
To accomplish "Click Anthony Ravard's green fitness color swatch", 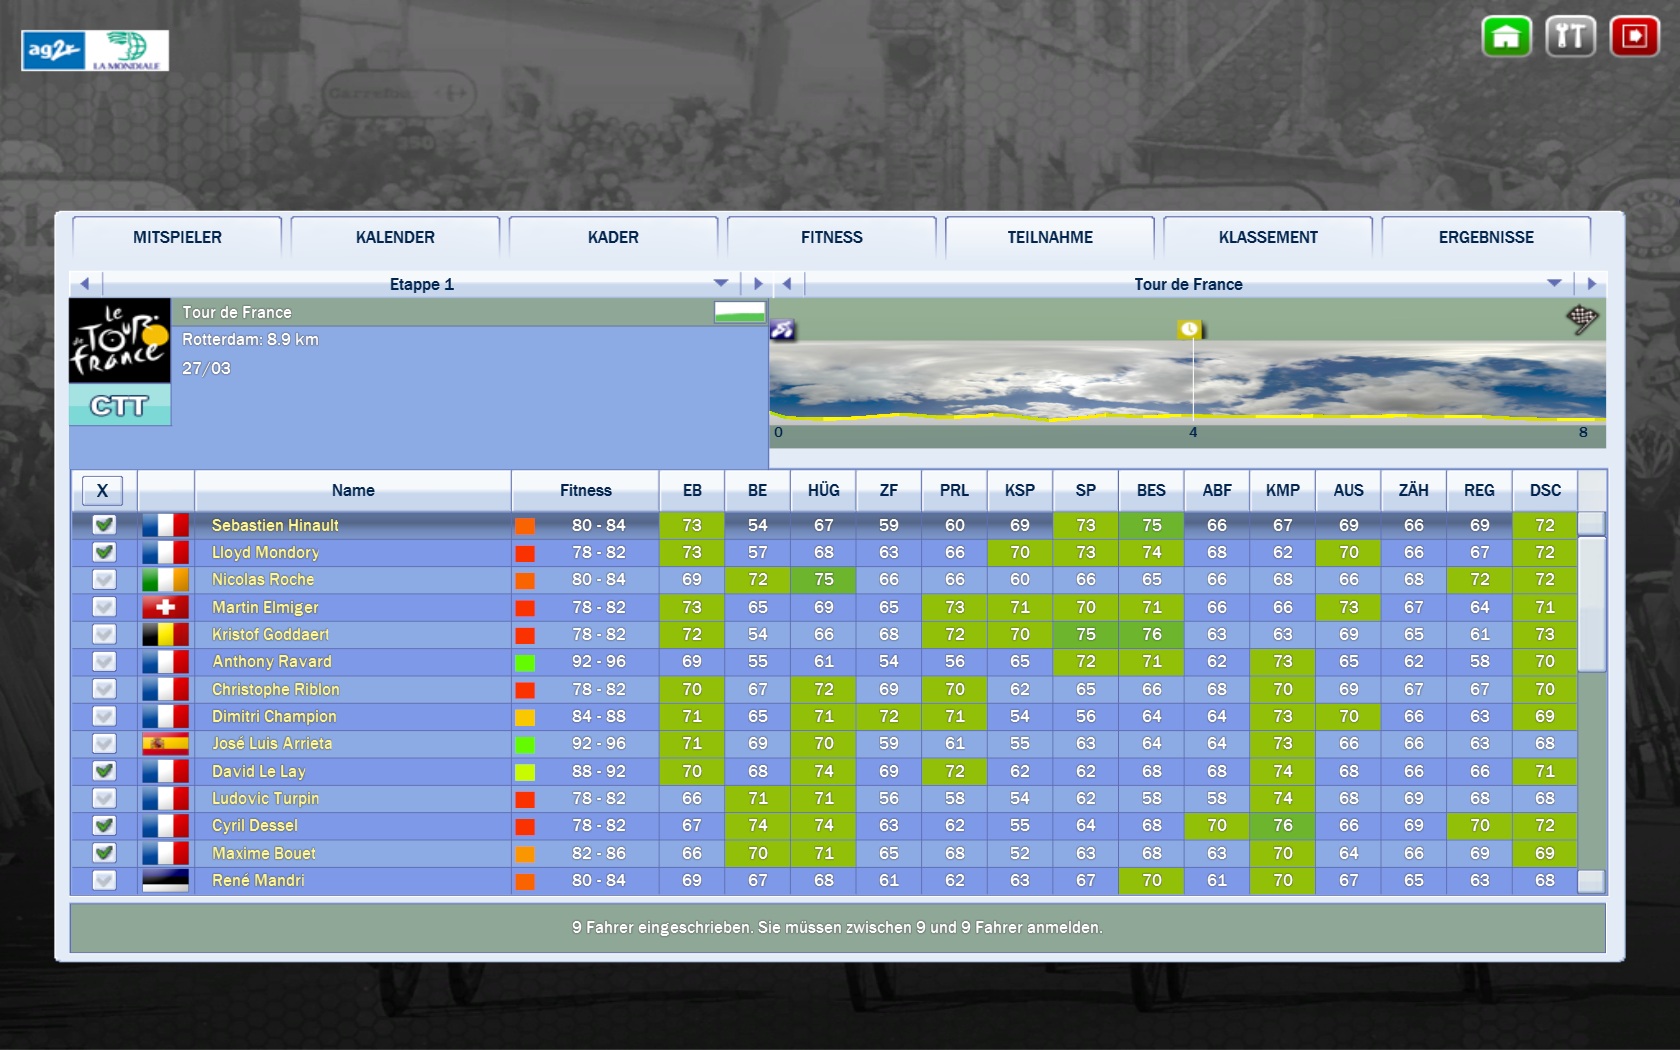I will (x=525, y=662).
